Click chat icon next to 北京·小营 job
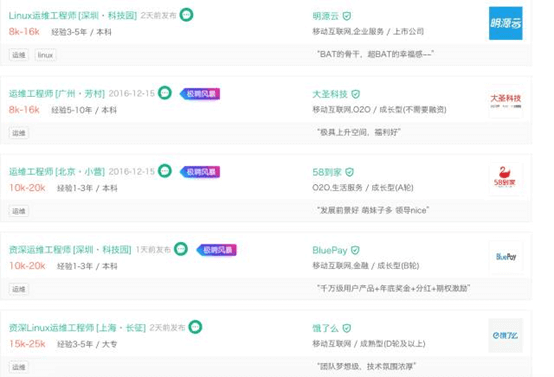The height and width of the screenshot is (377, 554). [165, 171]
